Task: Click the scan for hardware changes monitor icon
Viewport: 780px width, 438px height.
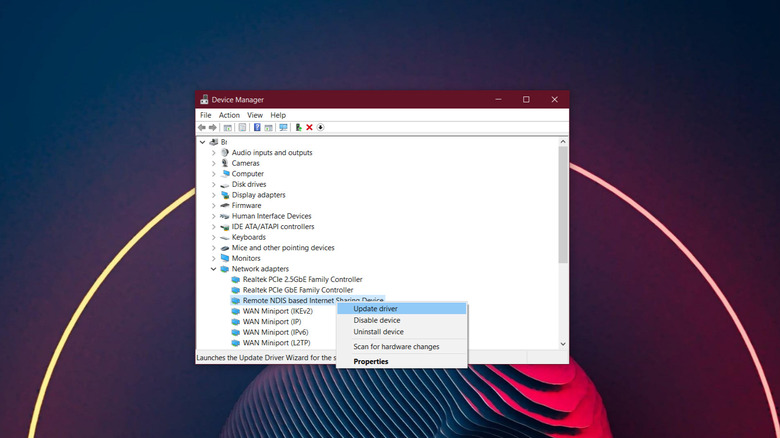Action: pos(283,128)
